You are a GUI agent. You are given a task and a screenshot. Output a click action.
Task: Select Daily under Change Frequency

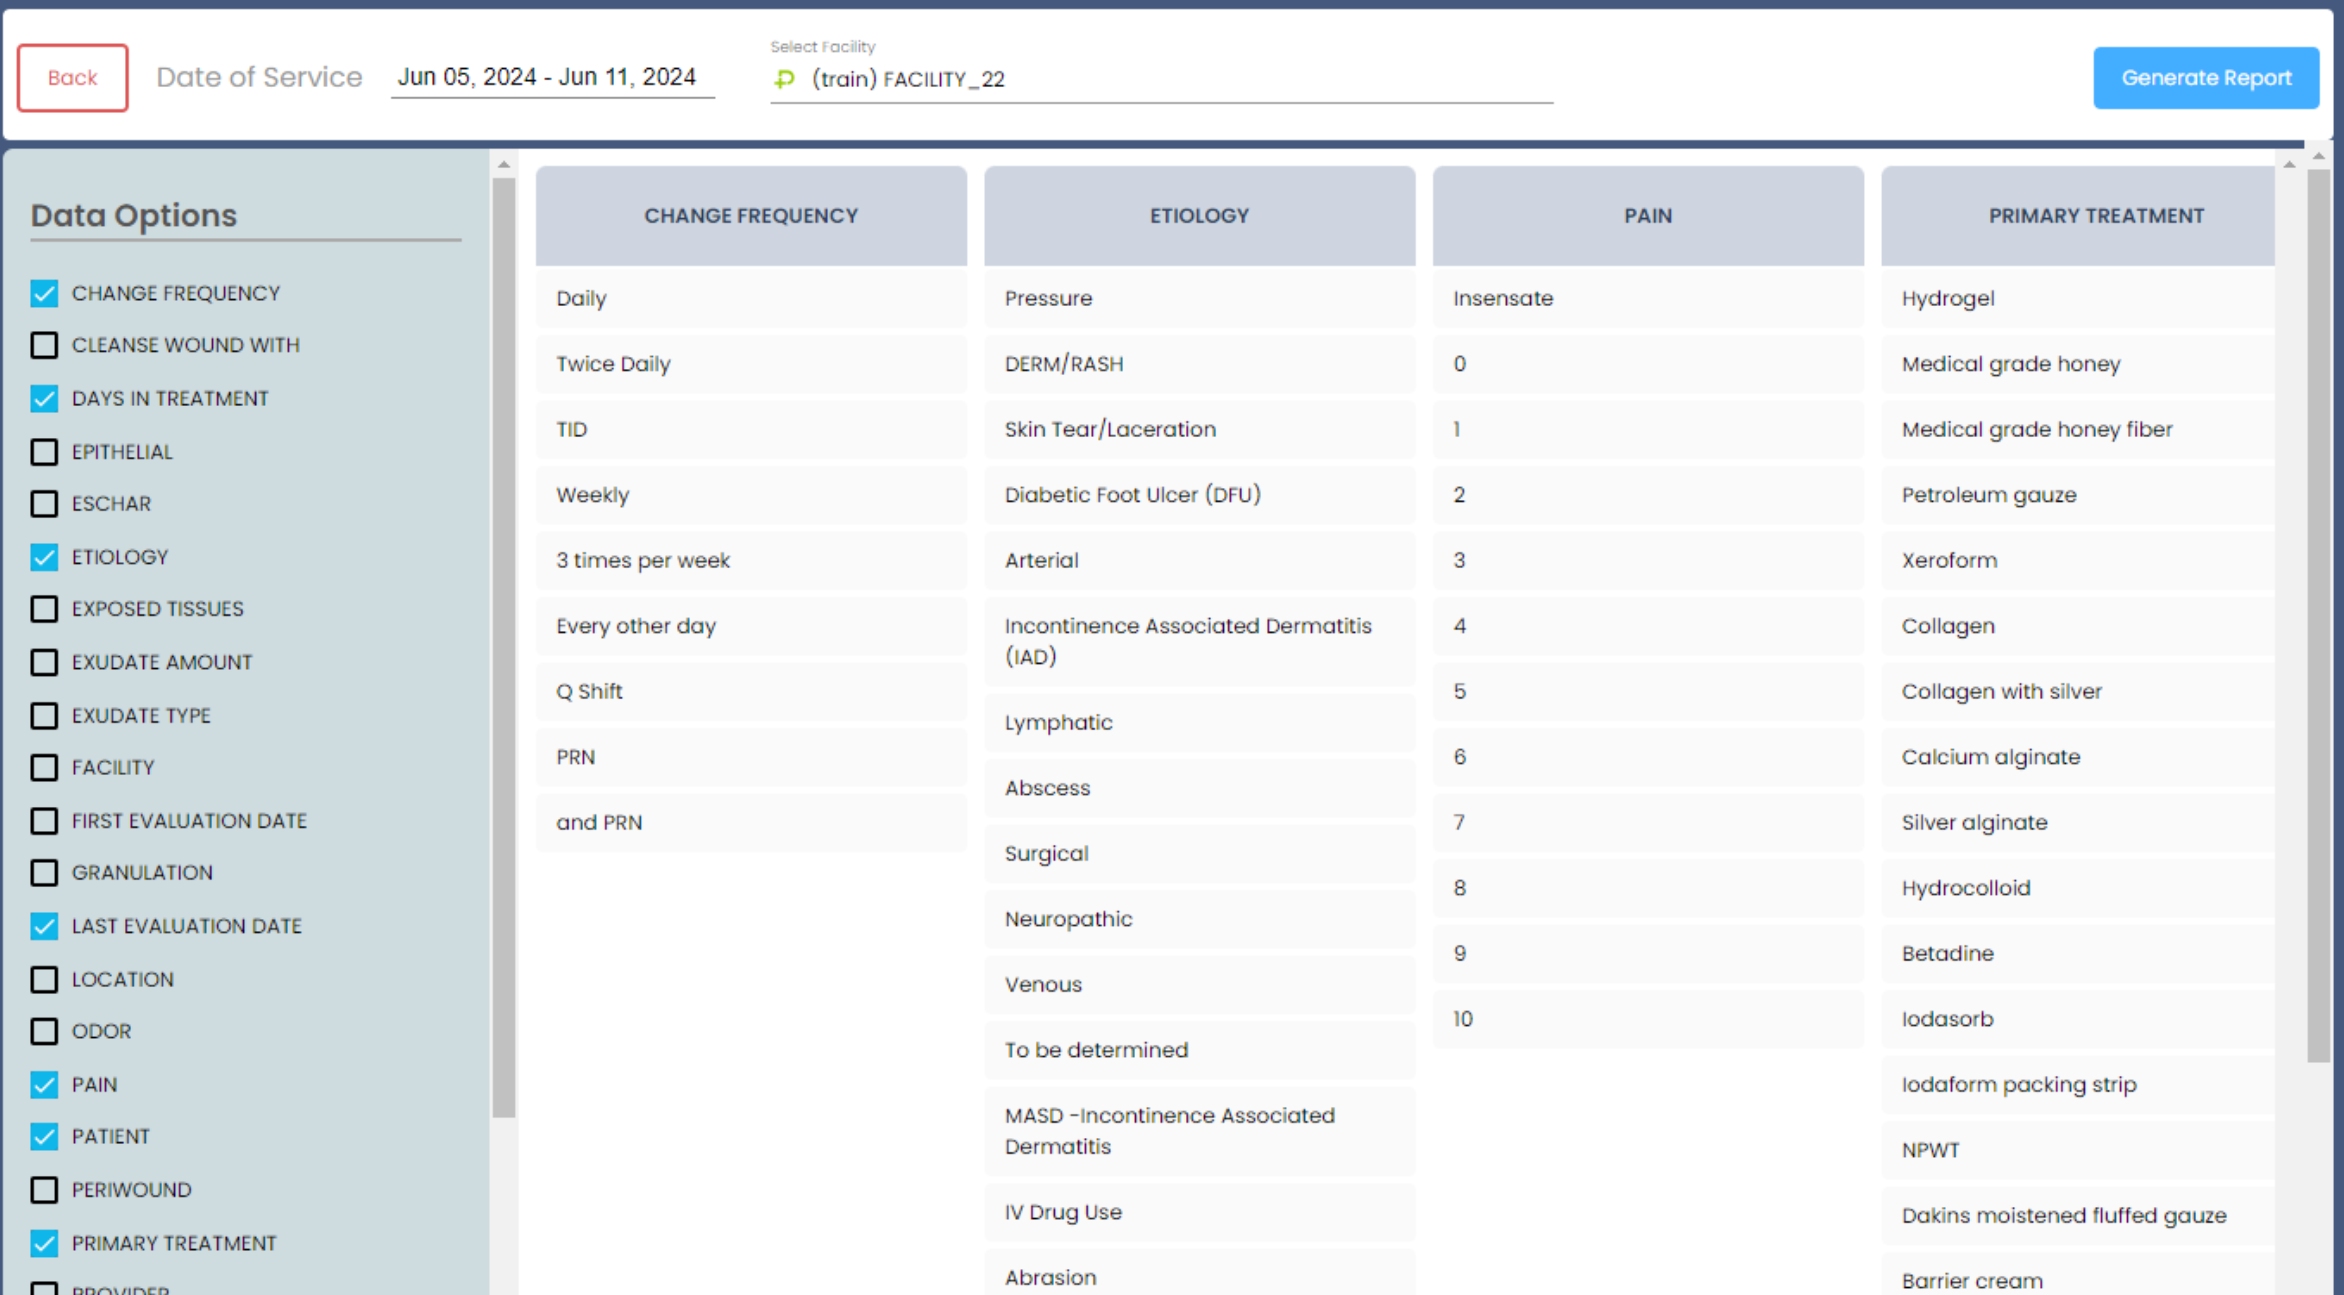(751, 298)
